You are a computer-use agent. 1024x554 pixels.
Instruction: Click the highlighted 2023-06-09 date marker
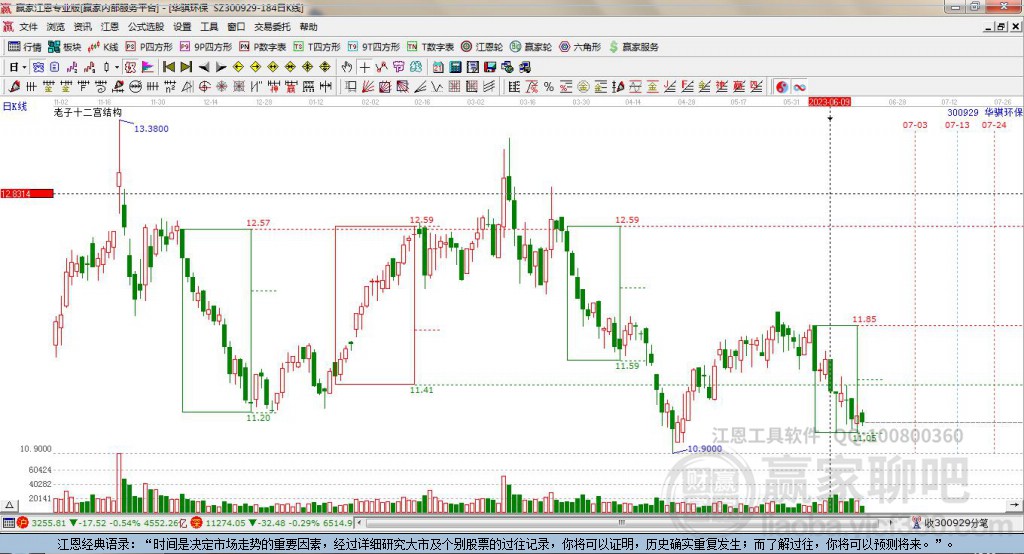[829, 102]
